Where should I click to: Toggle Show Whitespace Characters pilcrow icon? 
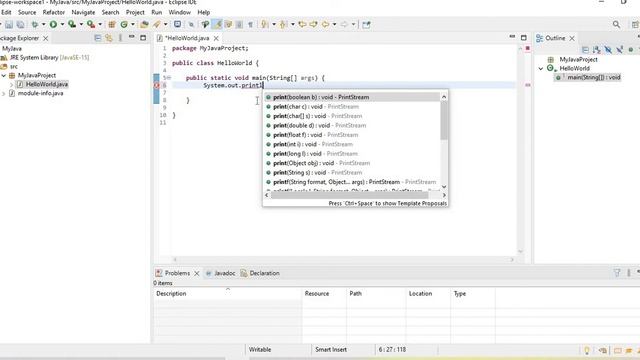(x=250, y=24)
